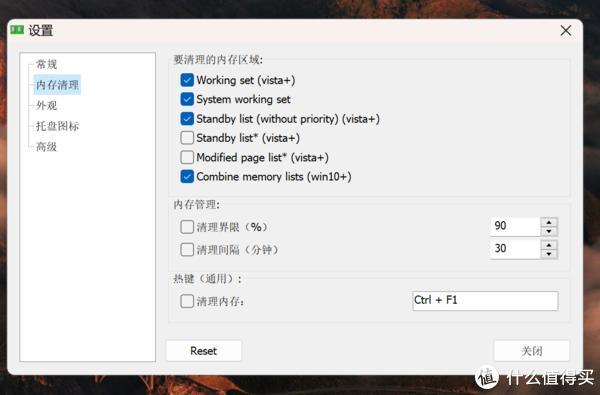Increase 清理间隔 minutes with up arrow
The width and height of the screenshot is (600, 395).
pyautogui.click(x=549, y=245)
